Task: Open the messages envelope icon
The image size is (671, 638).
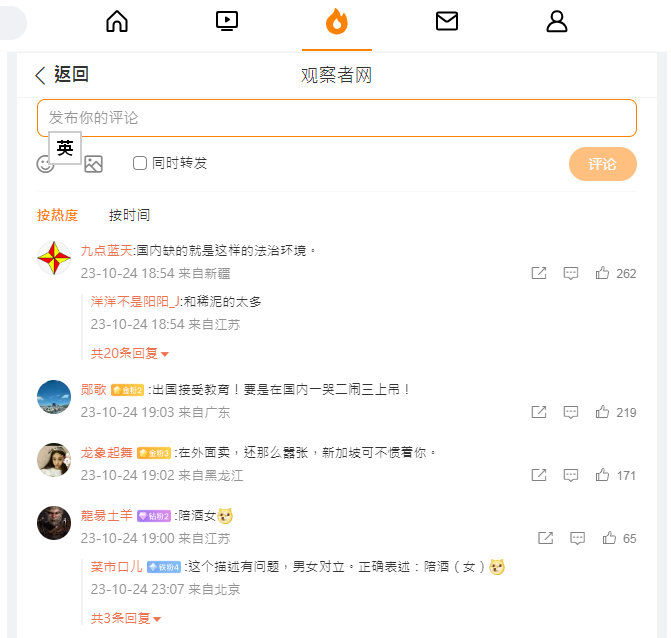Action: [x=447, y=21]
